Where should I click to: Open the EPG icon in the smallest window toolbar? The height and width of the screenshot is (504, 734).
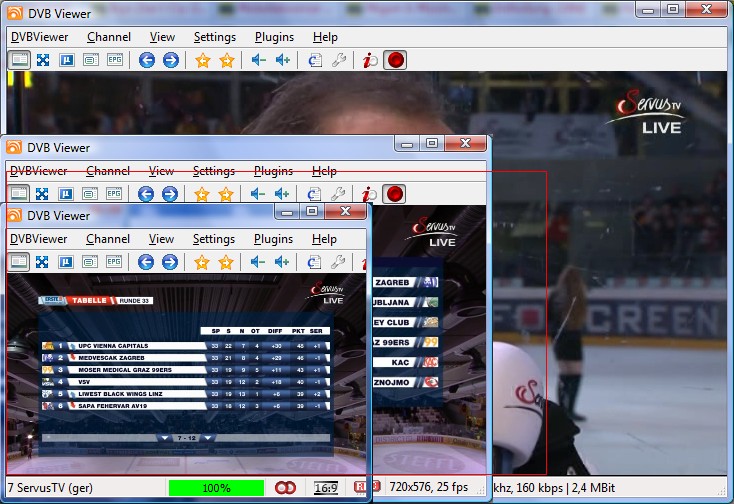[x=114, y=262]
